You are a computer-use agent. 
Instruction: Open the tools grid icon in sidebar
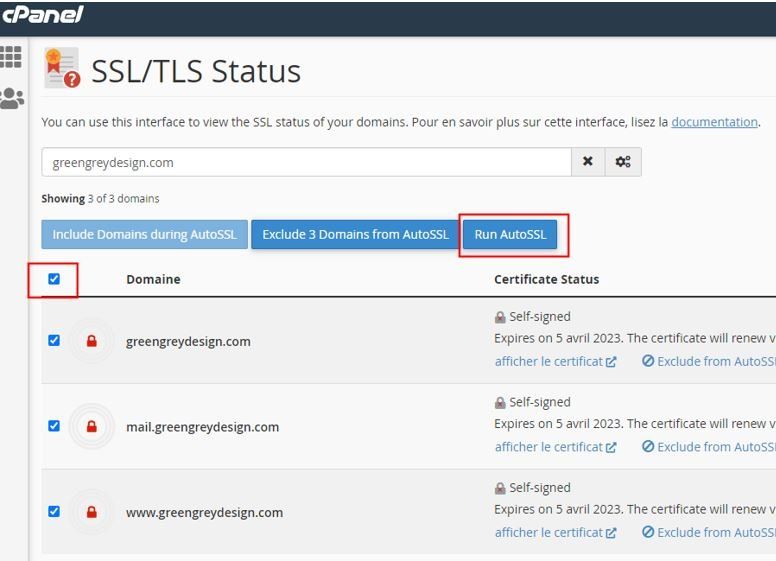pyautogui.click(x=10, y=57)
